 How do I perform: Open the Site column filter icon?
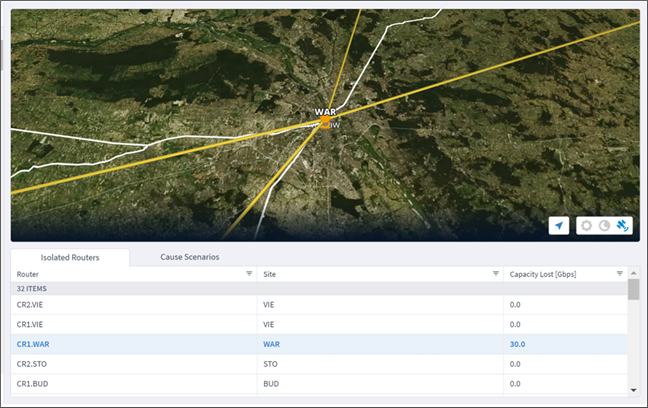pos(496,274)
